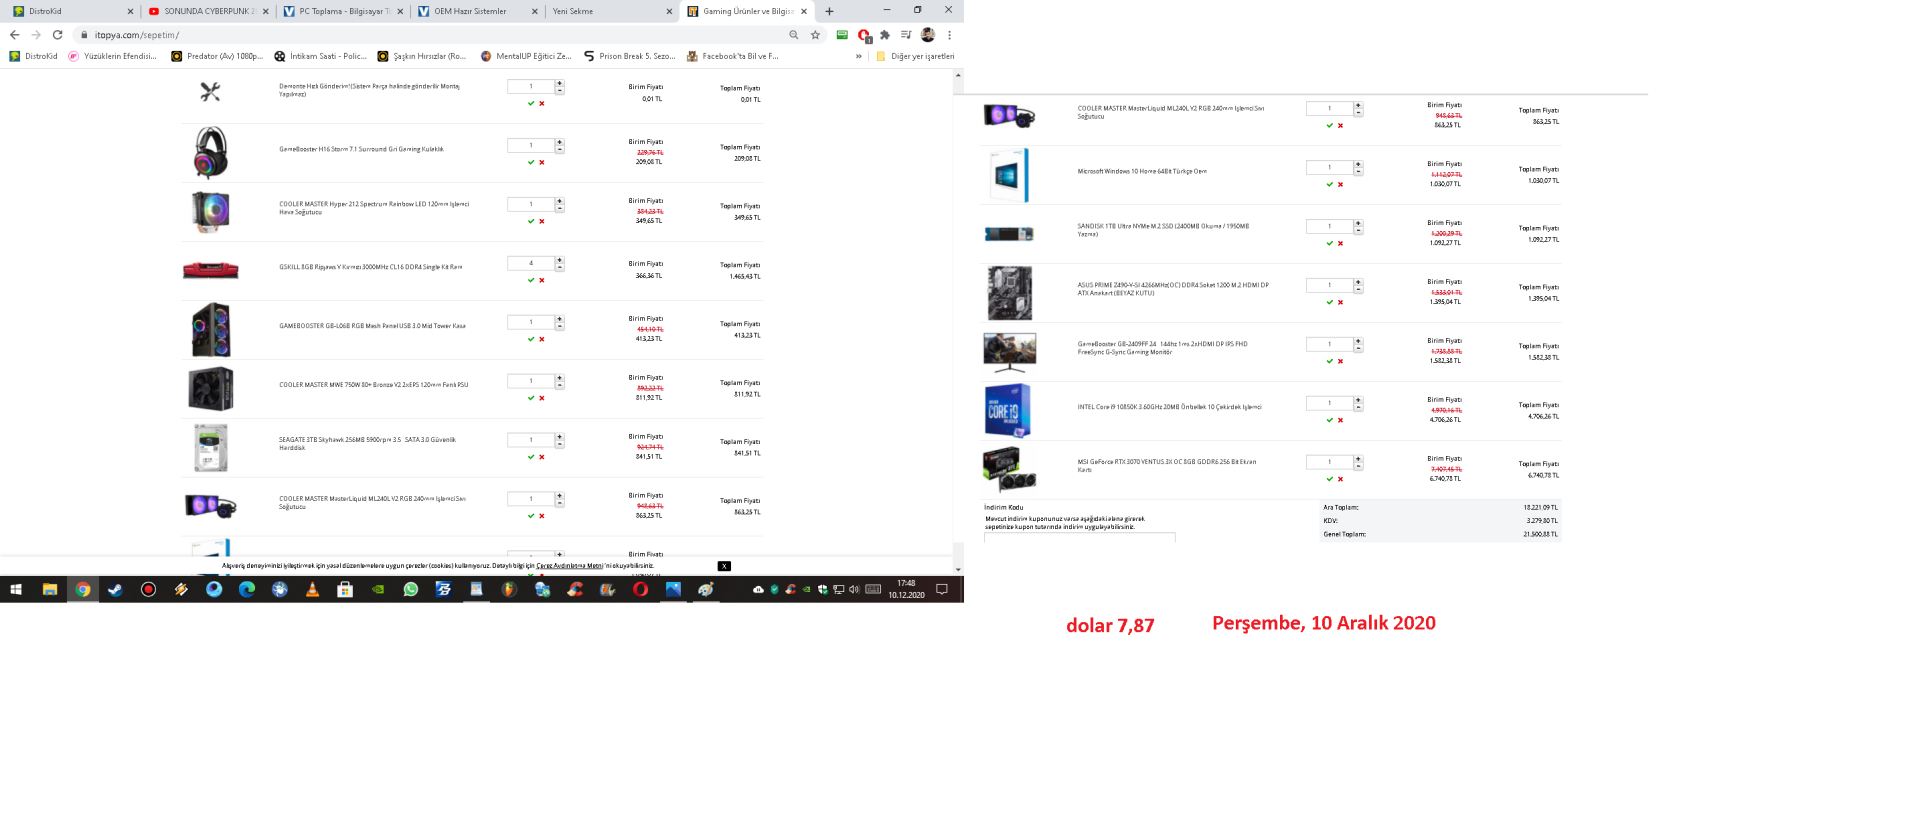The width and height of the screenshot is (1920, 821).
Task: Open the INTEL Core i9 box product image
Action: tap(1008, 410)
